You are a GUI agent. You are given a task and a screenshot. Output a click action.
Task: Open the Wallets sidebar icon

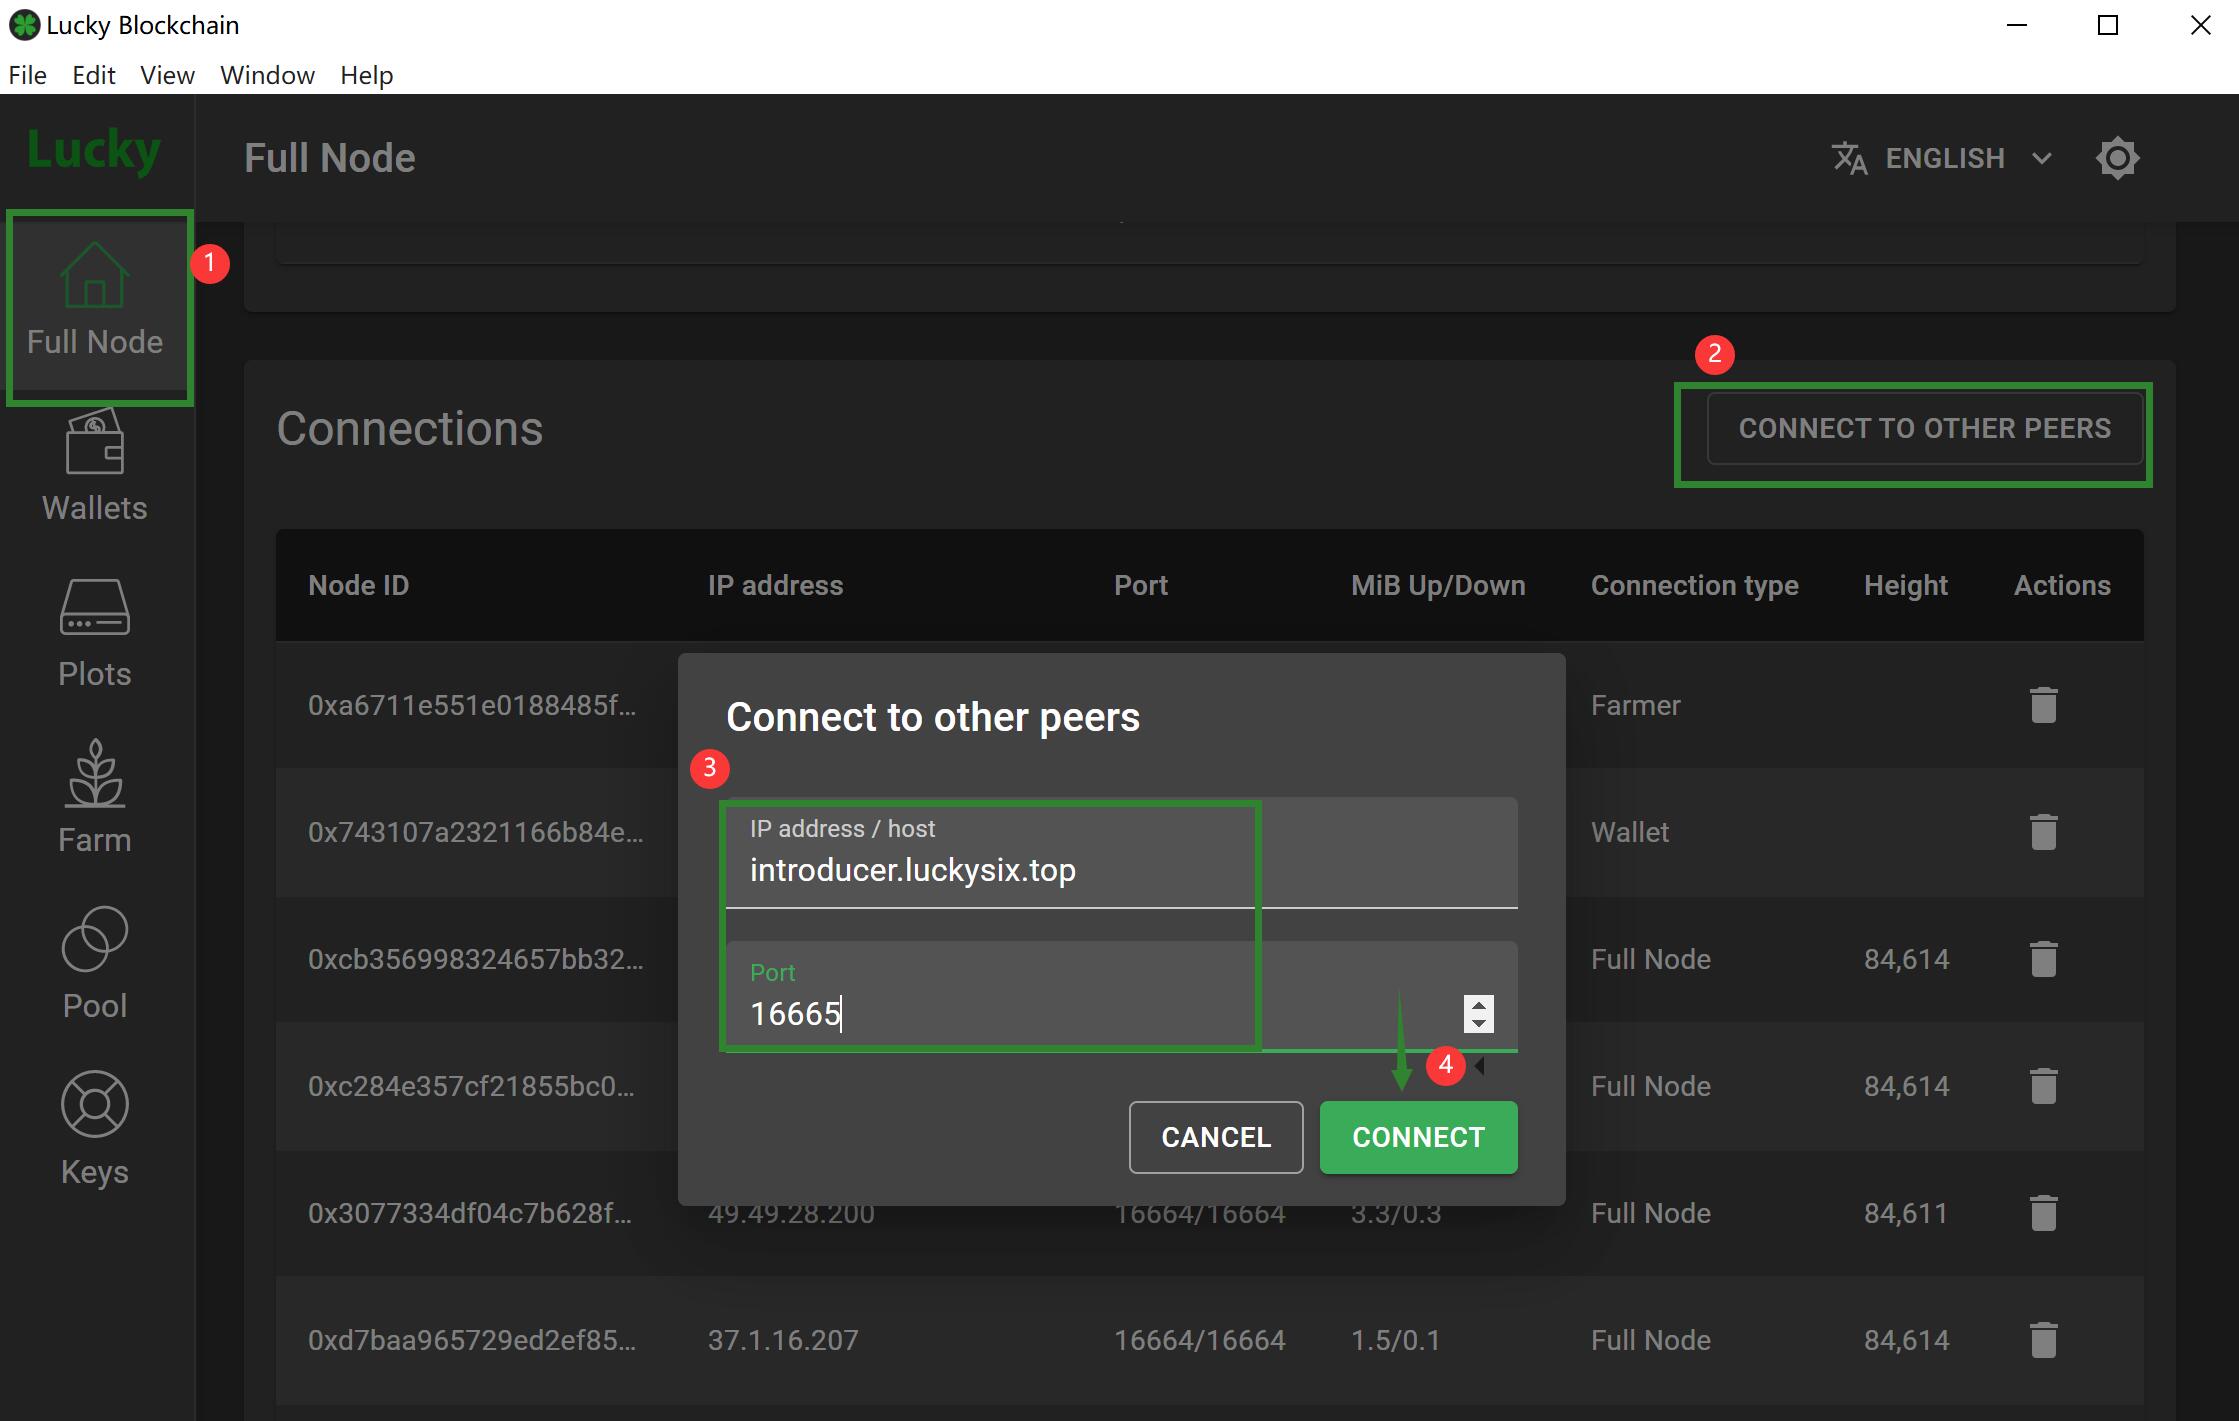tap(94, 444)
